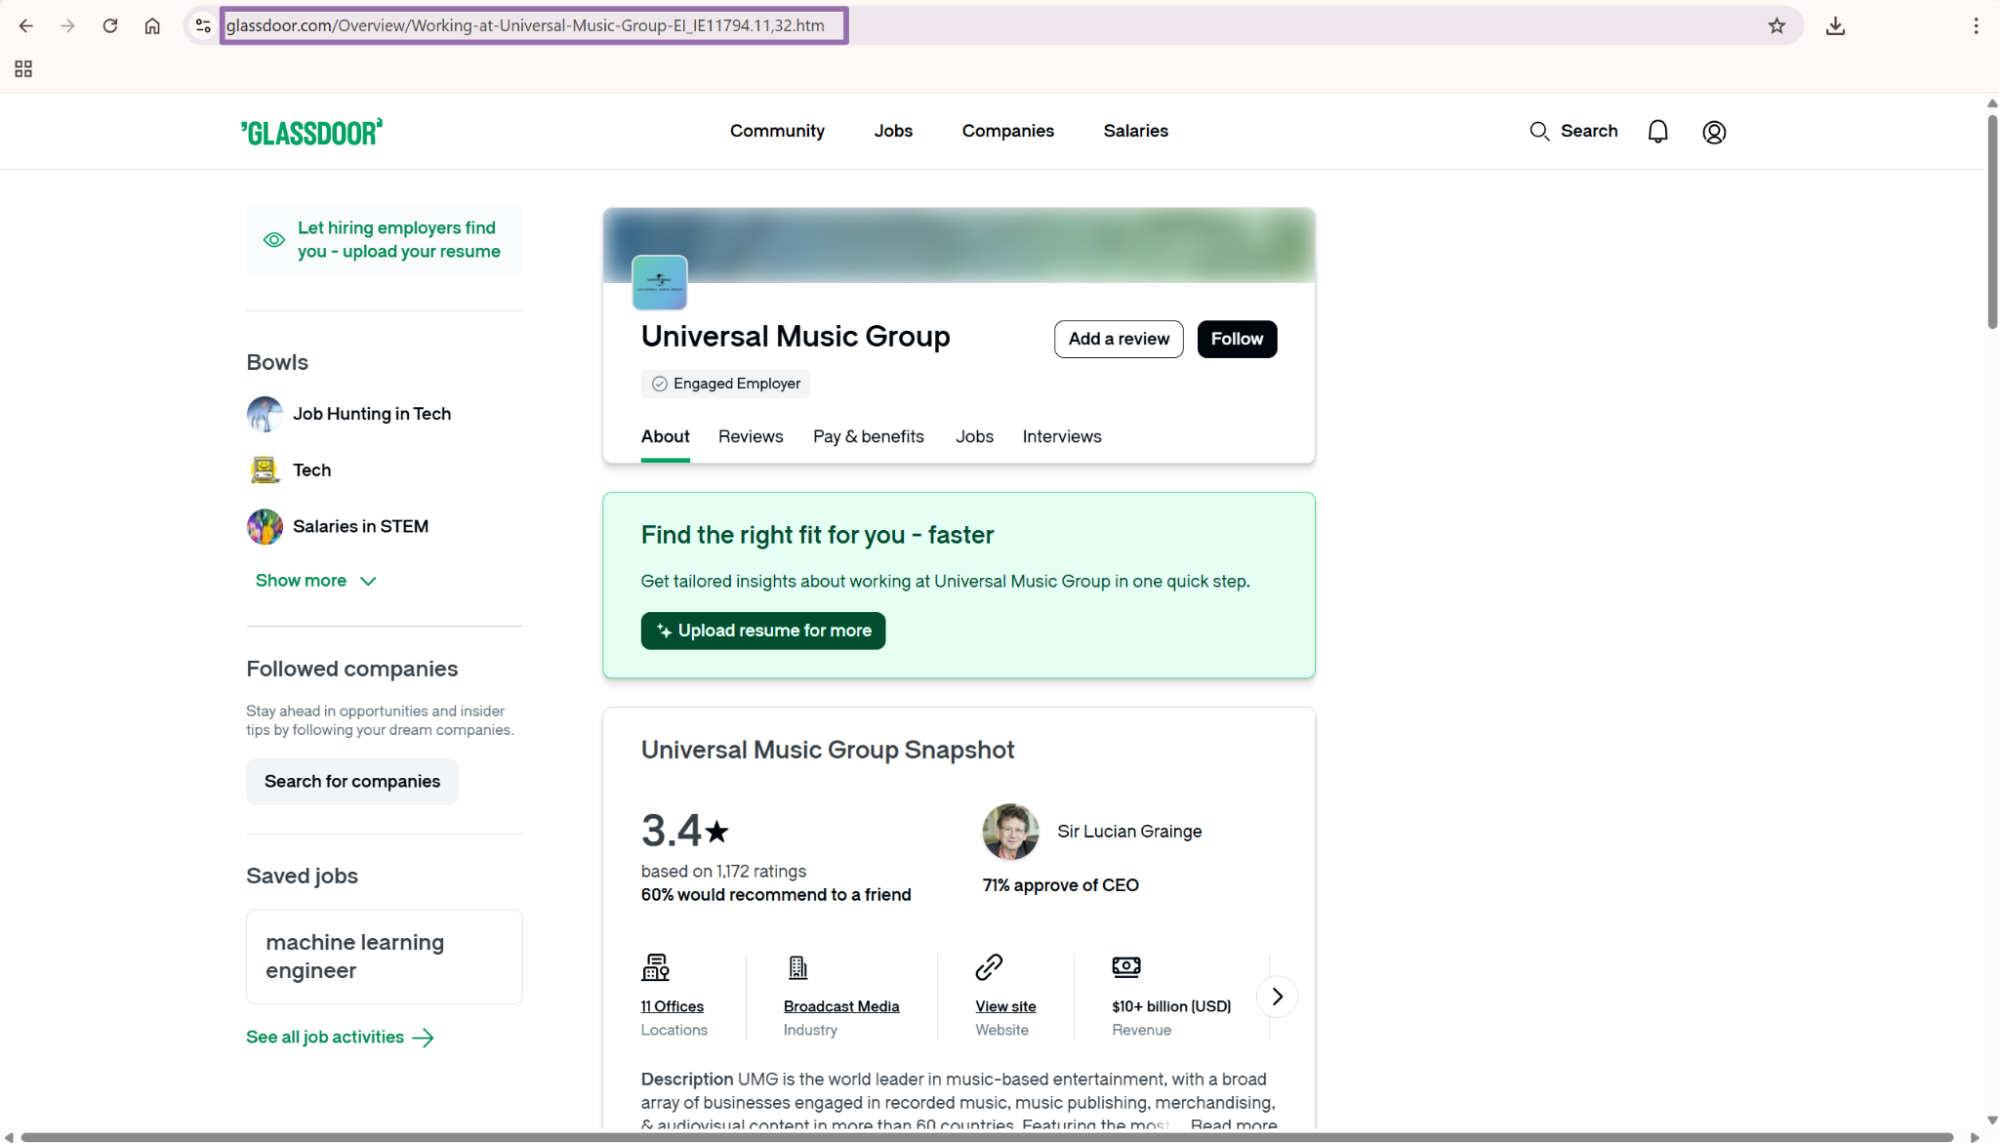Viewport: 1999px width, 1143px height.
Task: Click the eye icon beside upload resume prompt
Action: pos(274,240)
